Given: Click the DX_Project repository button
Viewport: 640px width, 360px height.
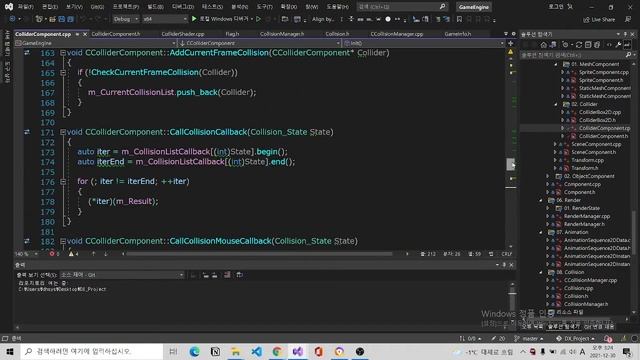Looking at the screenshot, I should click(575, 338).
